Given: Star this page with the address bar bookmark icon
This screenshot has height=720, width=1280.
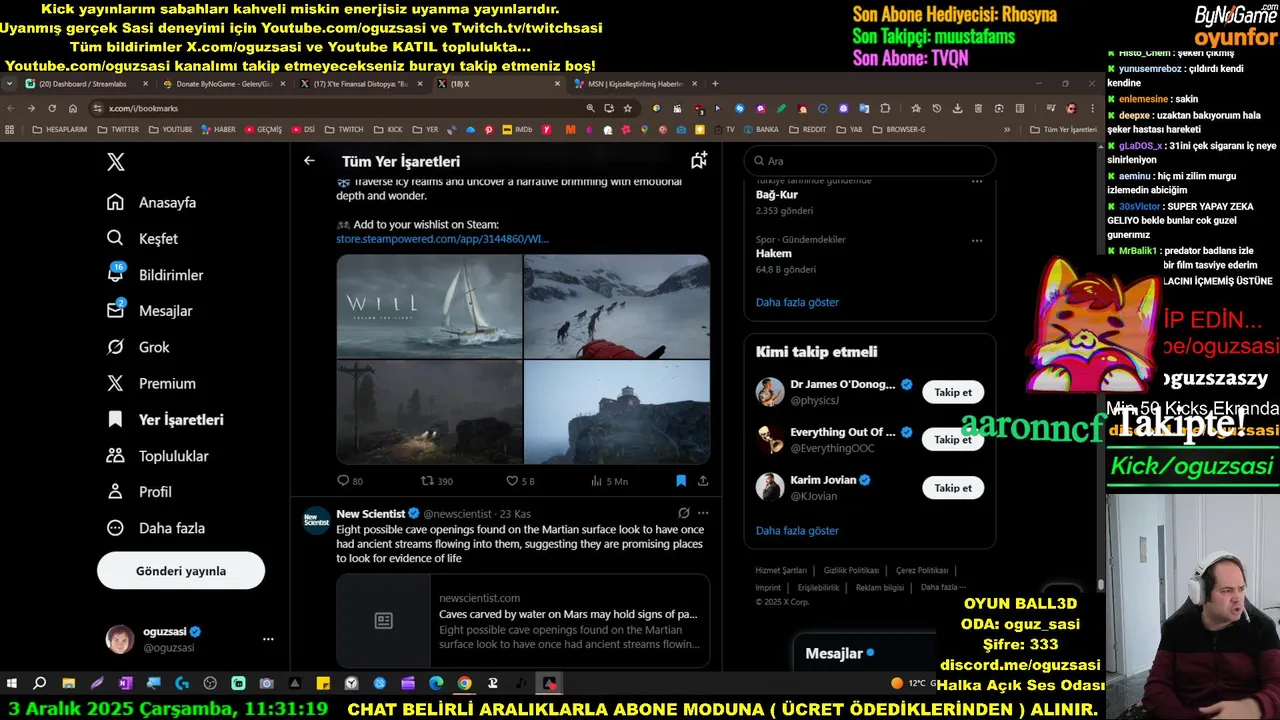Looking at the screenshot, I should pyautogui.click(x=628, y=108).
